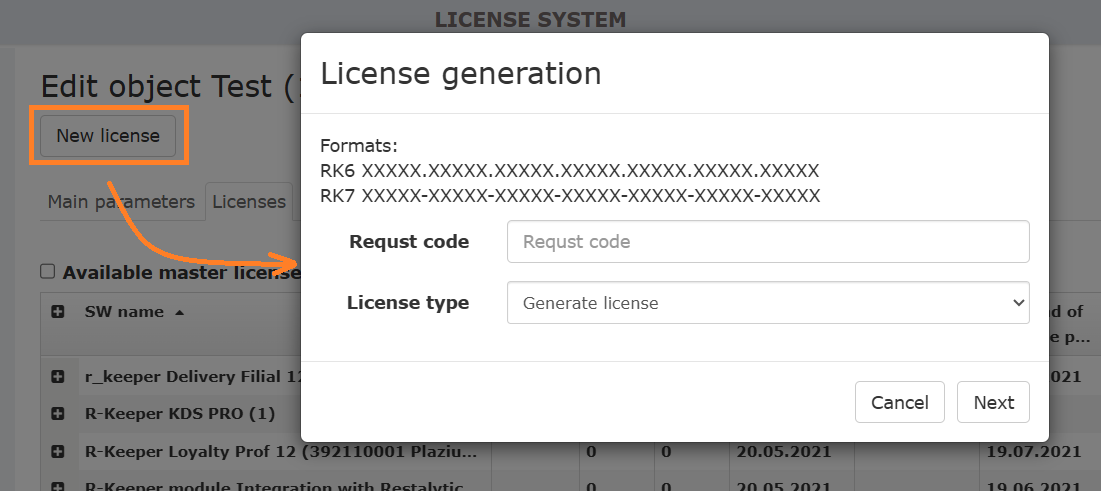Click the New license button

point(108,136)
